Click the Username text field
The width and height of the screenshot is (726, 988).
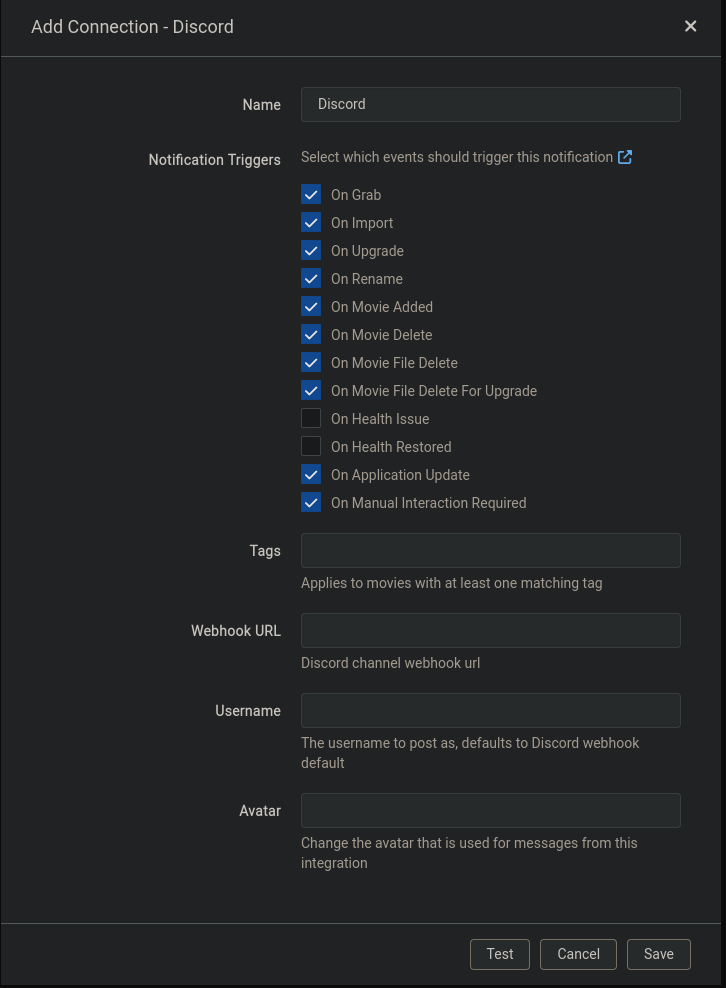490,710
